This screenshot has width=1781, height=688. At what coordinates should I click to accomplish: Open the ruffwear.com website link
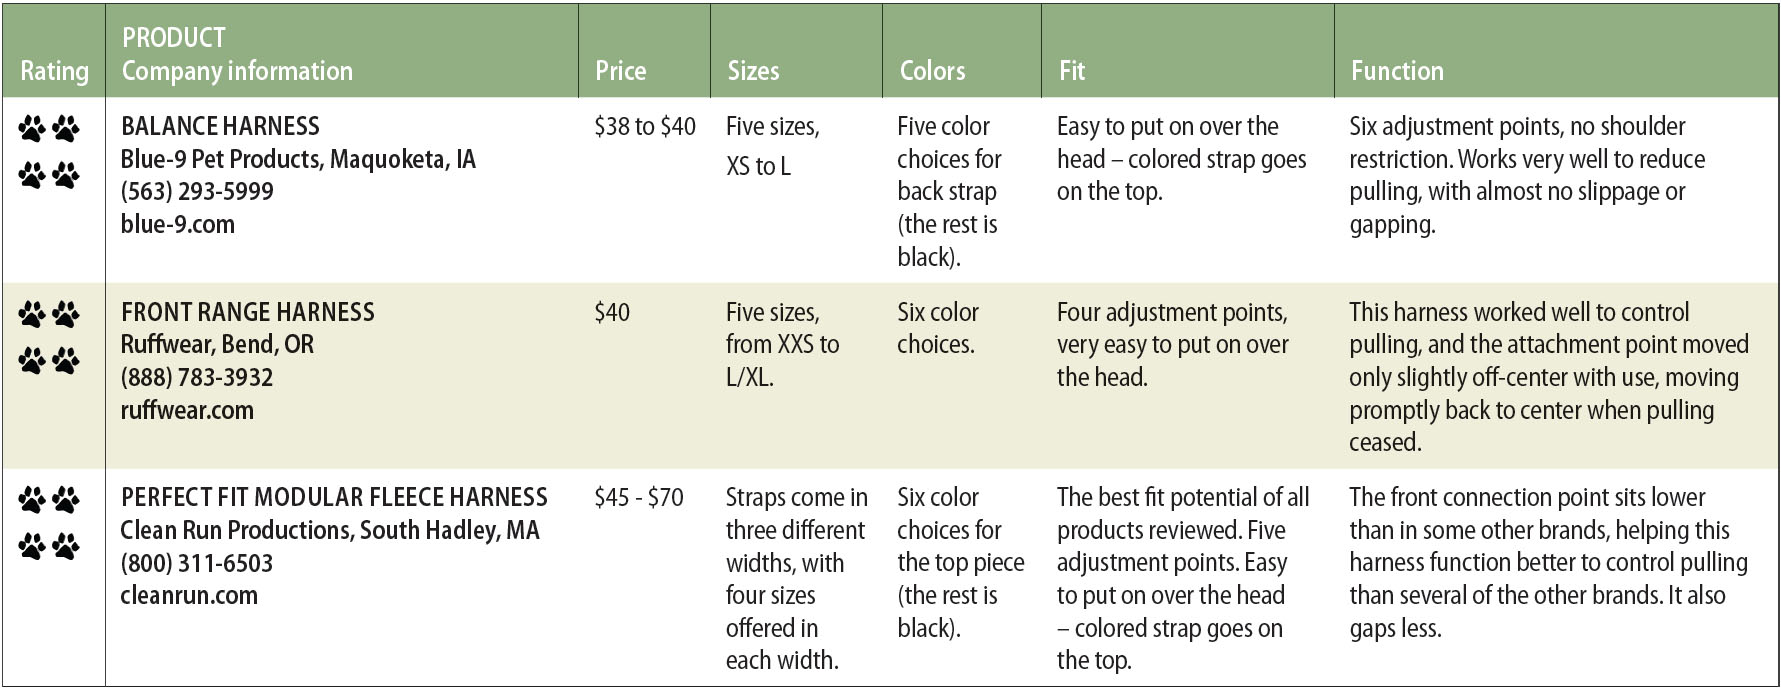pos(187,410)
